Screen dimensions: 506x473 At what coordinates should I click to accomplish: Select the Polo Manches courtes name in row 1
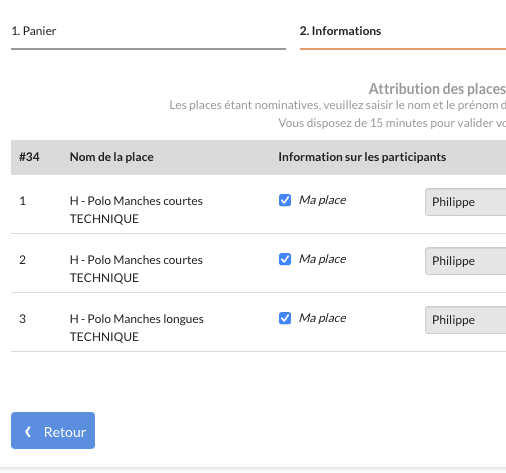coord(136,210)
